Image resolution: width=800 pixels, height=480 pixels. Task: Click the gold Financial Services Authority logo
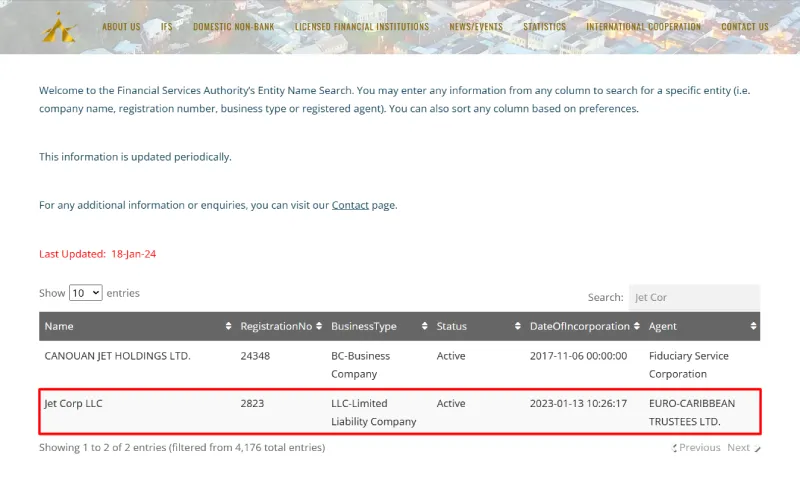coord(59,27)
